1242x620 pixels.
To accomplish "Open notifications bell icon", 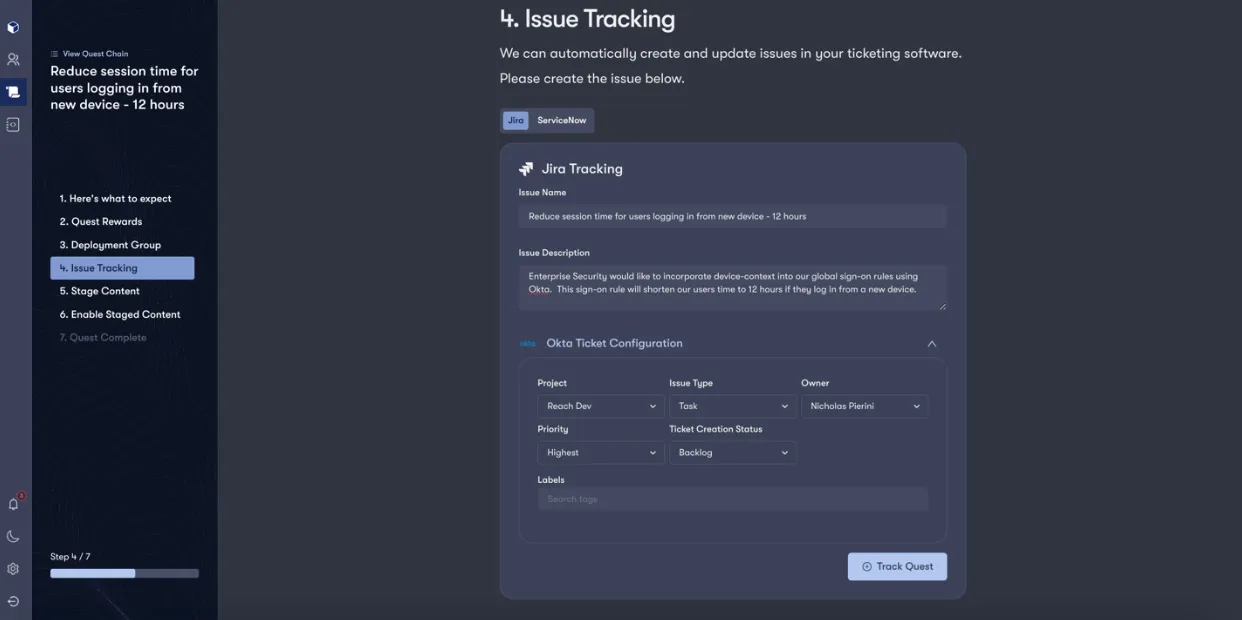I will point(13,504).
